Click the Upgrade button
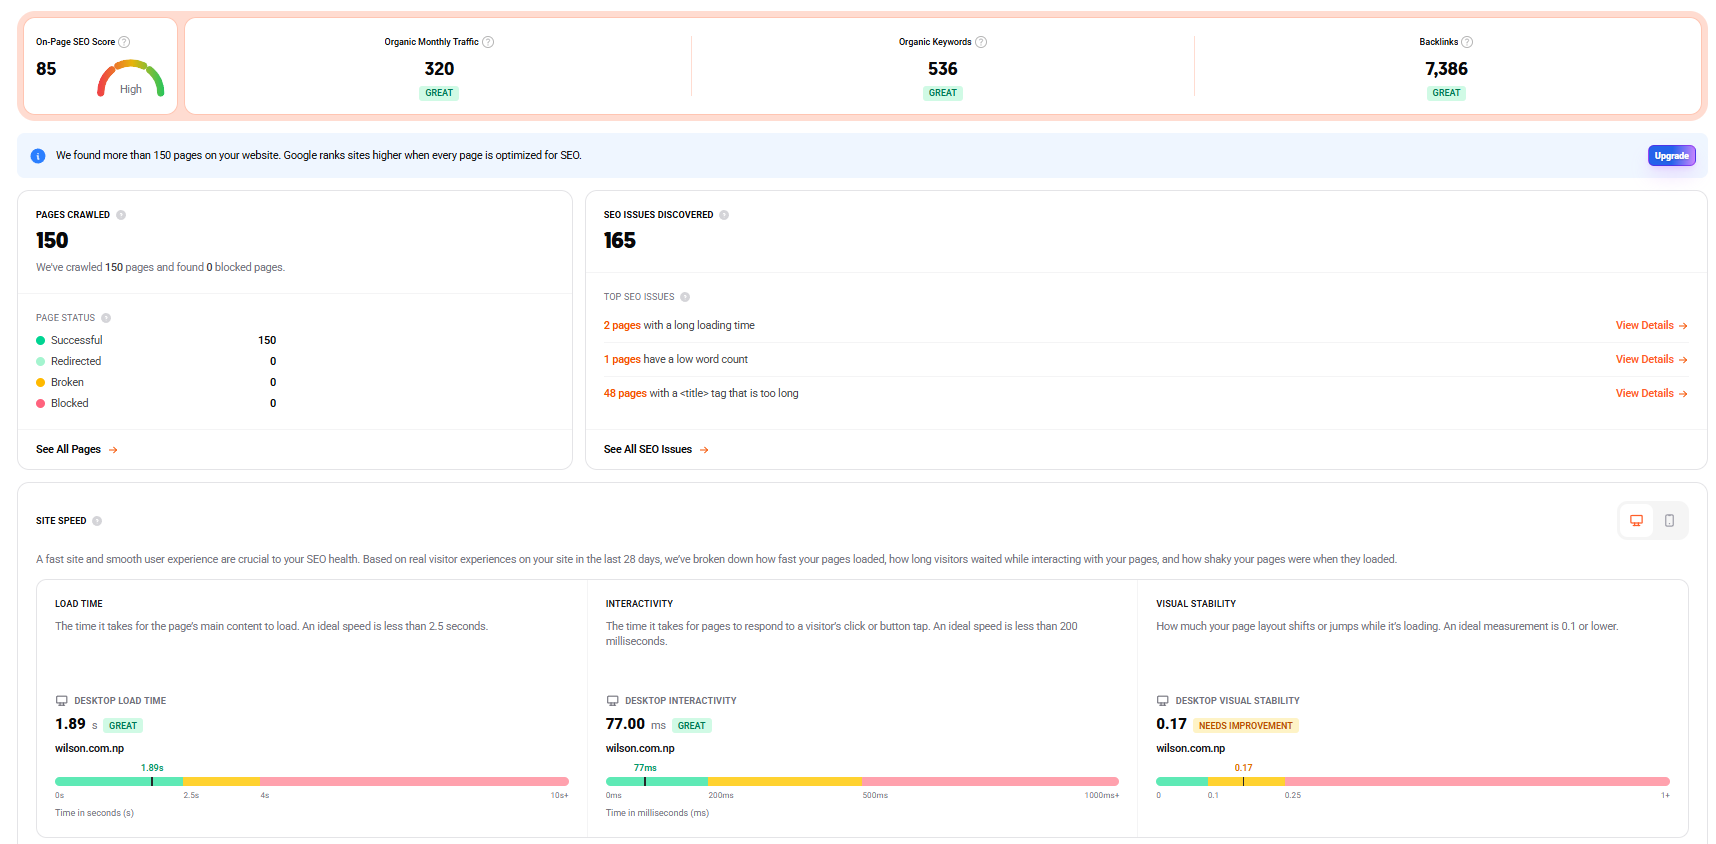The height and width of the screenshot is (844, 1716). tap(1671, 156)
